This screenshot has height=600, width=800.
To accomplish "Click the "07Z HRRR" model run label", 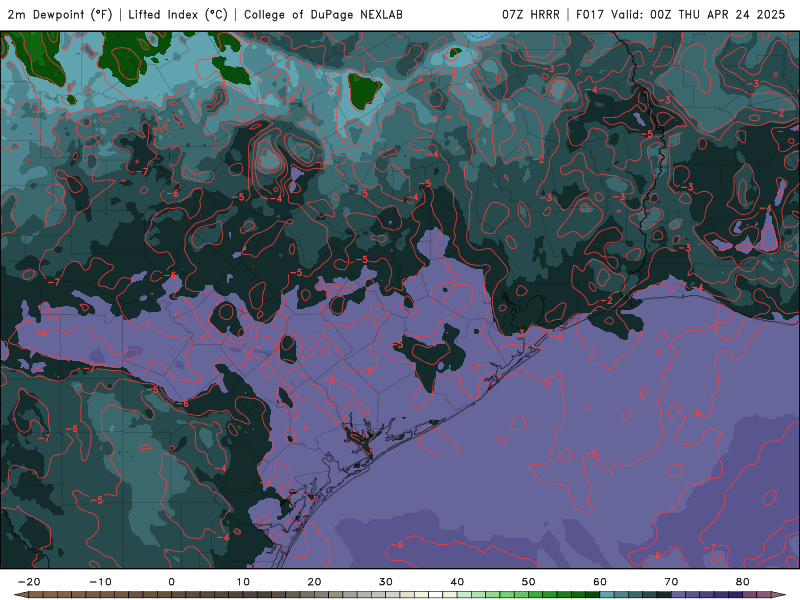I will [x=531, y=15].
